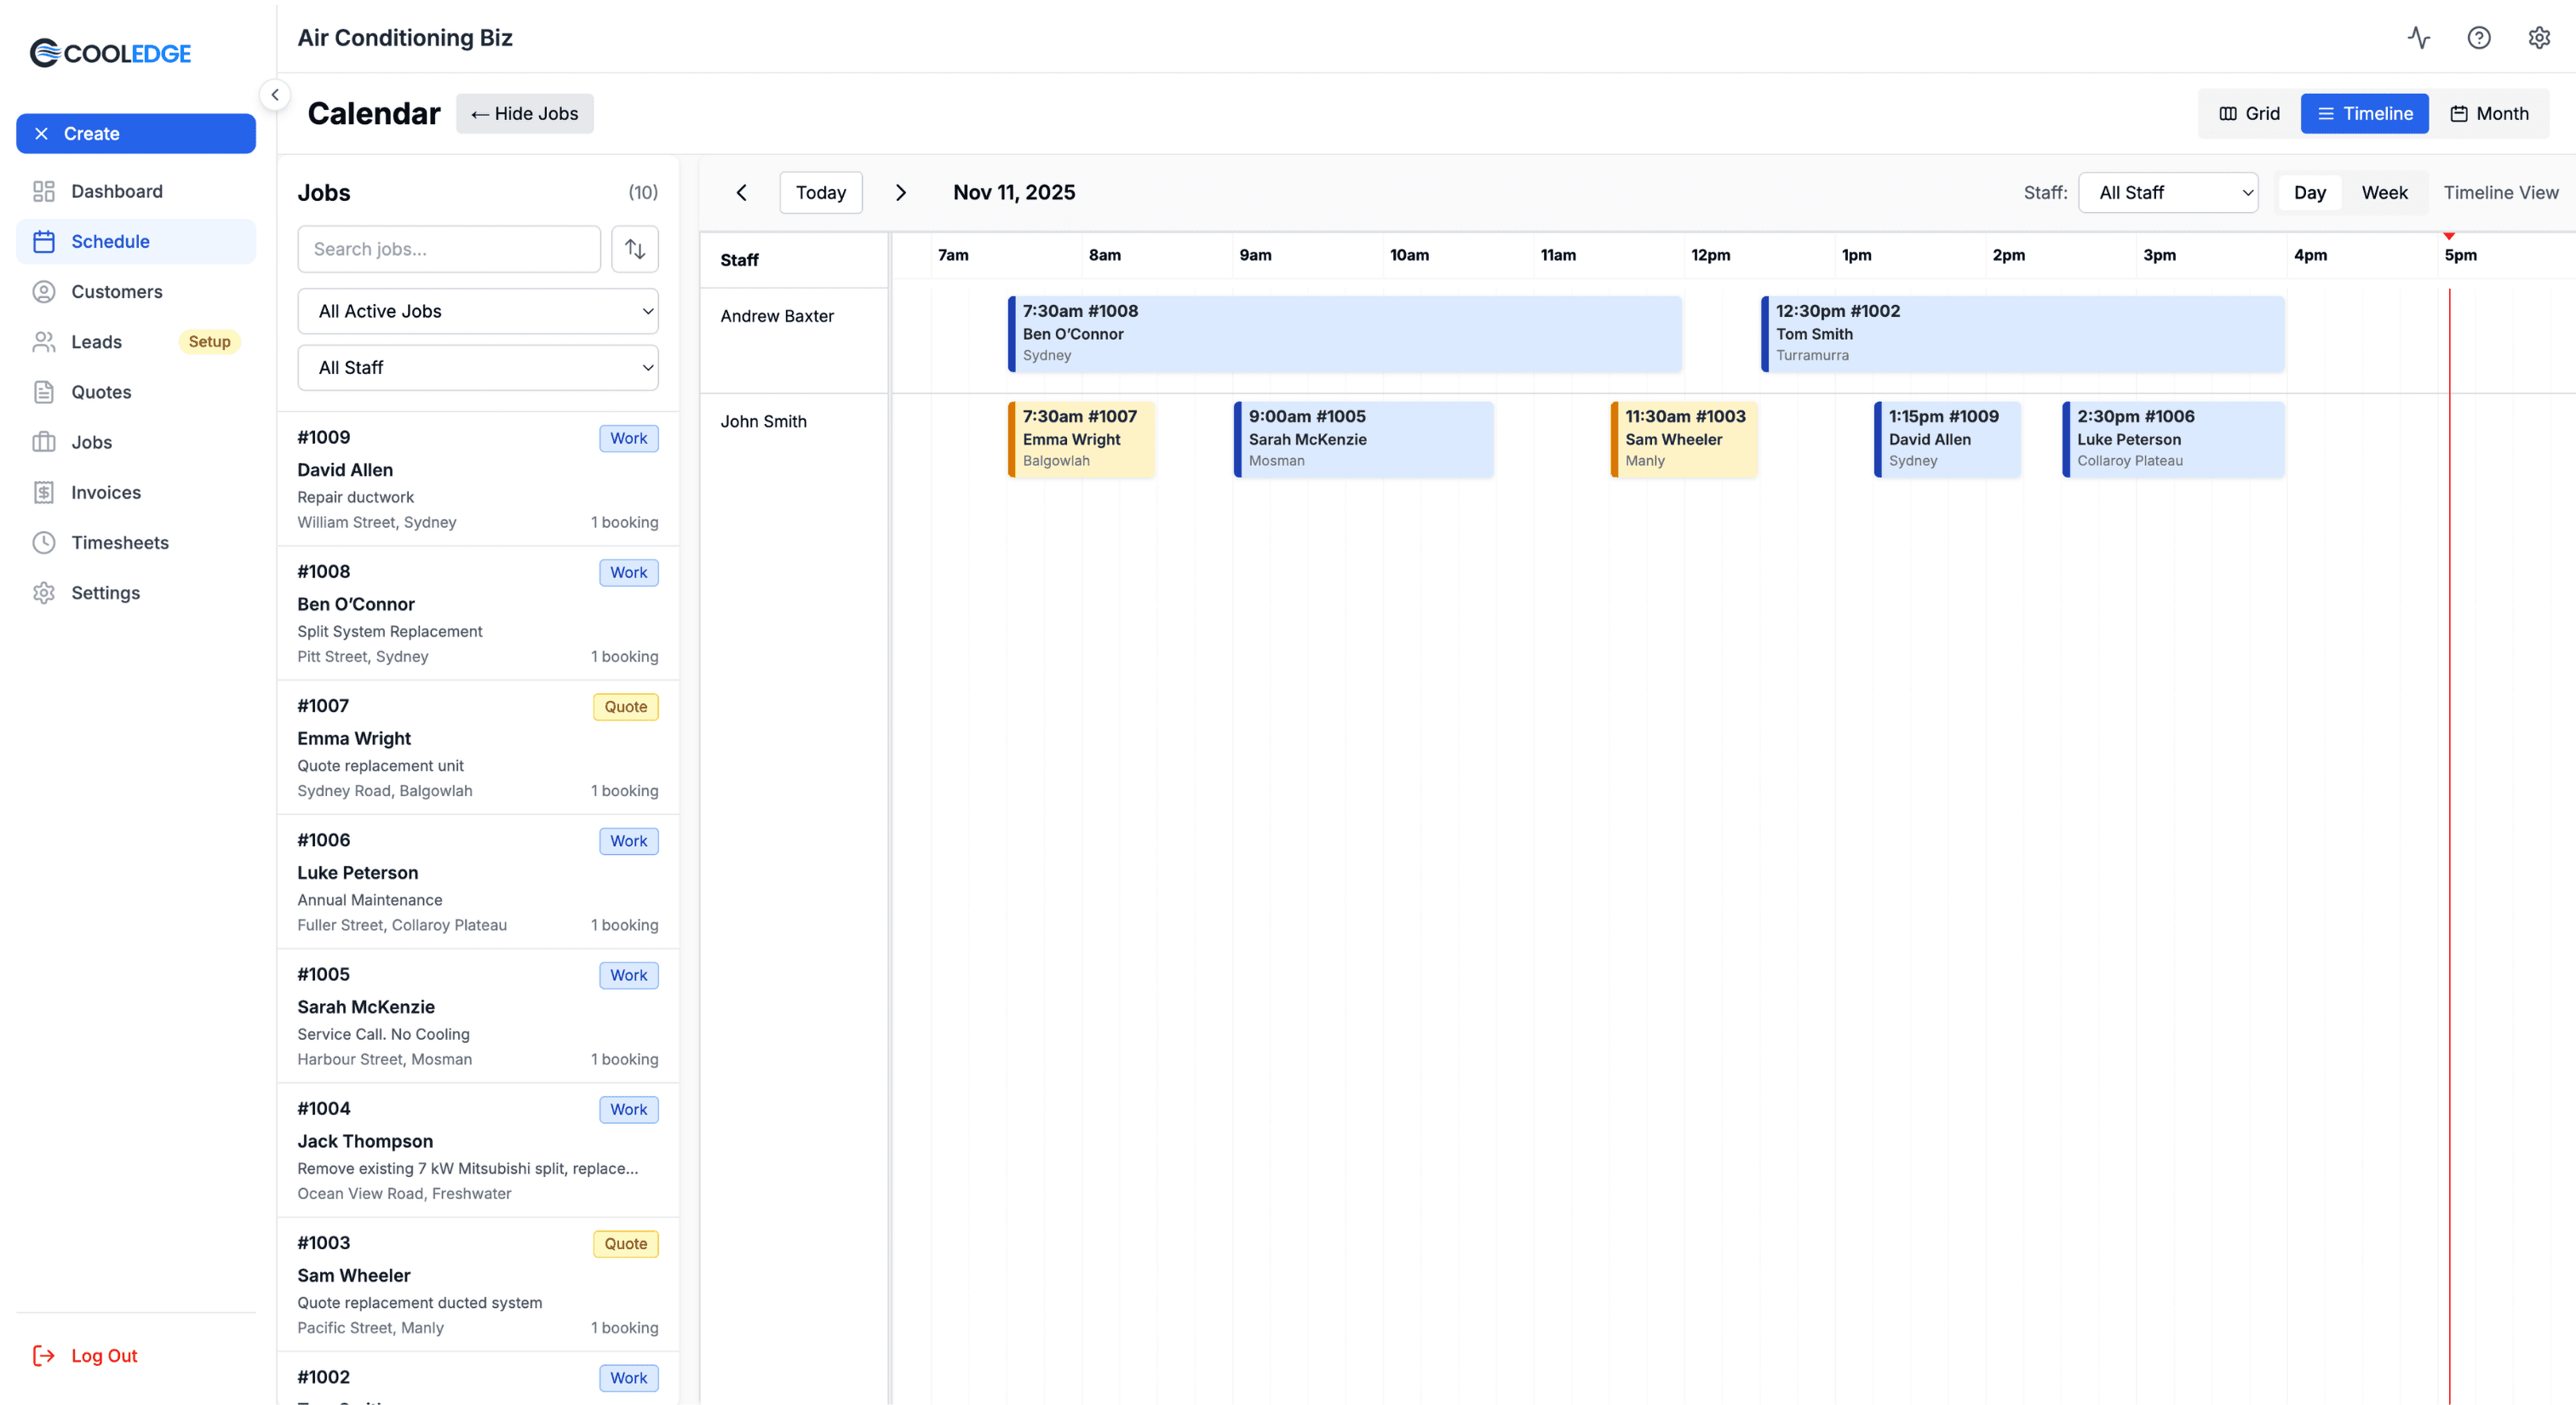Click inside the Search jobs field
The height and width of the screenshot is (1405, 2576).
coord(448,248)
